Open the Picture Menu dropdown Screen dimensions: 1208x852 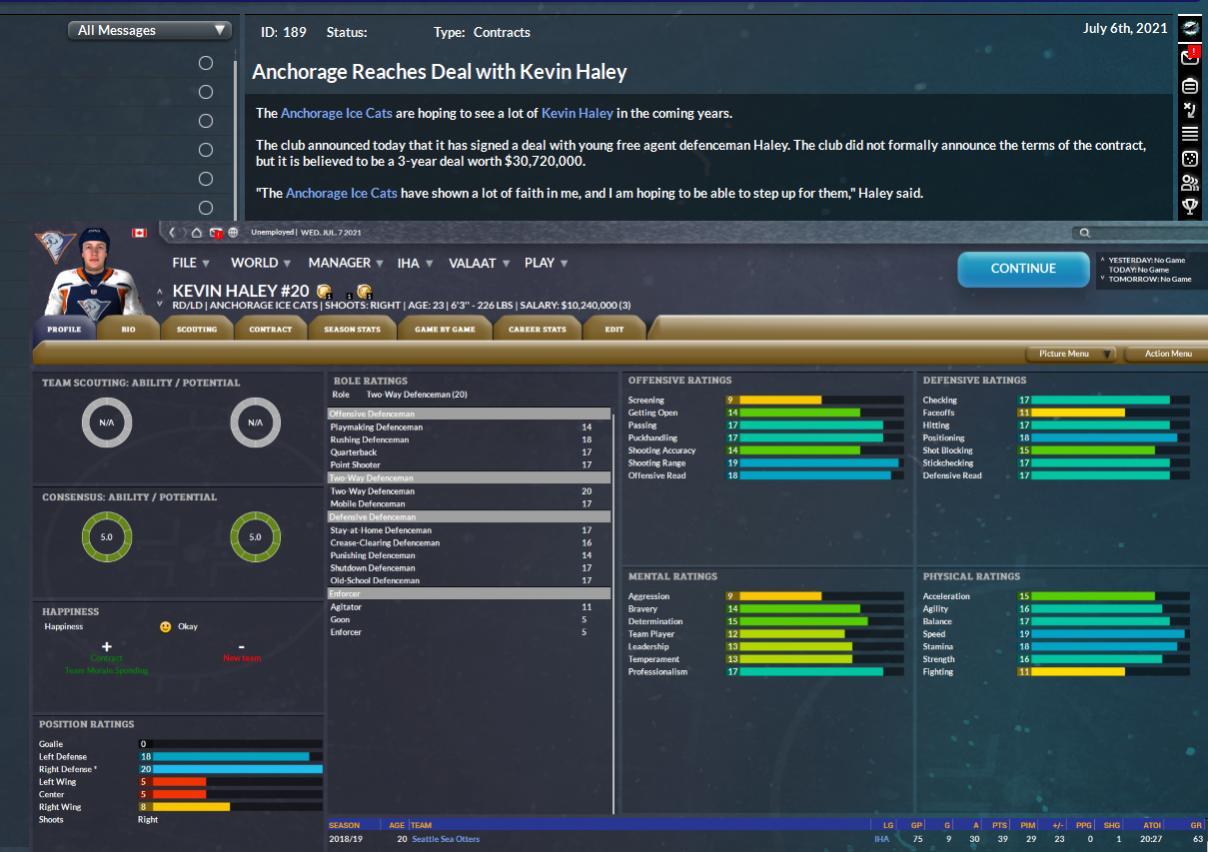tap(1070, 353)
